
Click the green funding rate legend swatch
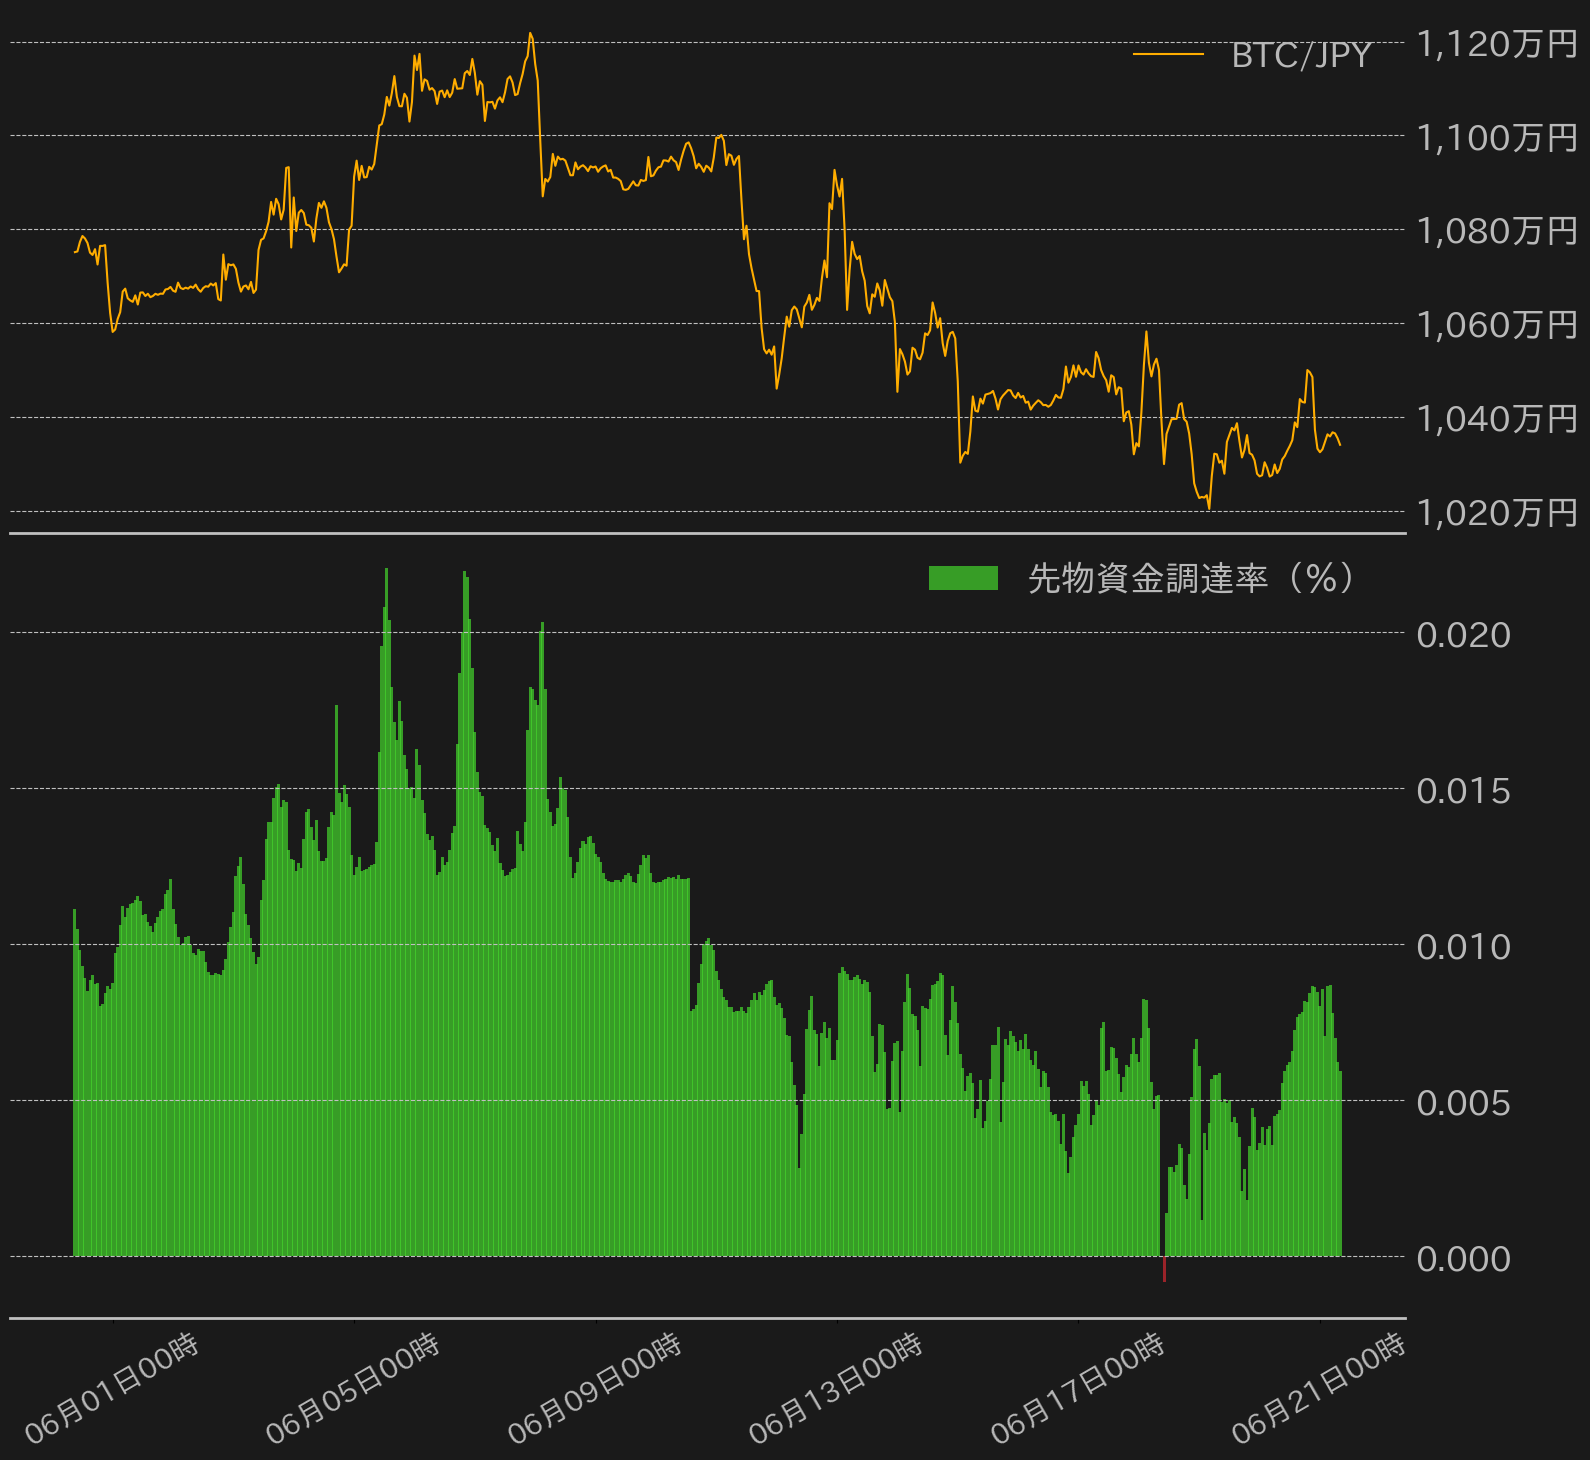click(963, 578)
